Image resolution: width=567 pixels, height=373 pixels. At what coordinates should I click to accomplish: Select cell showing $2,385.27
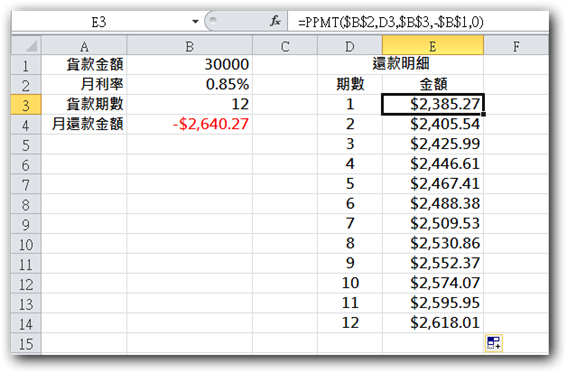433,105
